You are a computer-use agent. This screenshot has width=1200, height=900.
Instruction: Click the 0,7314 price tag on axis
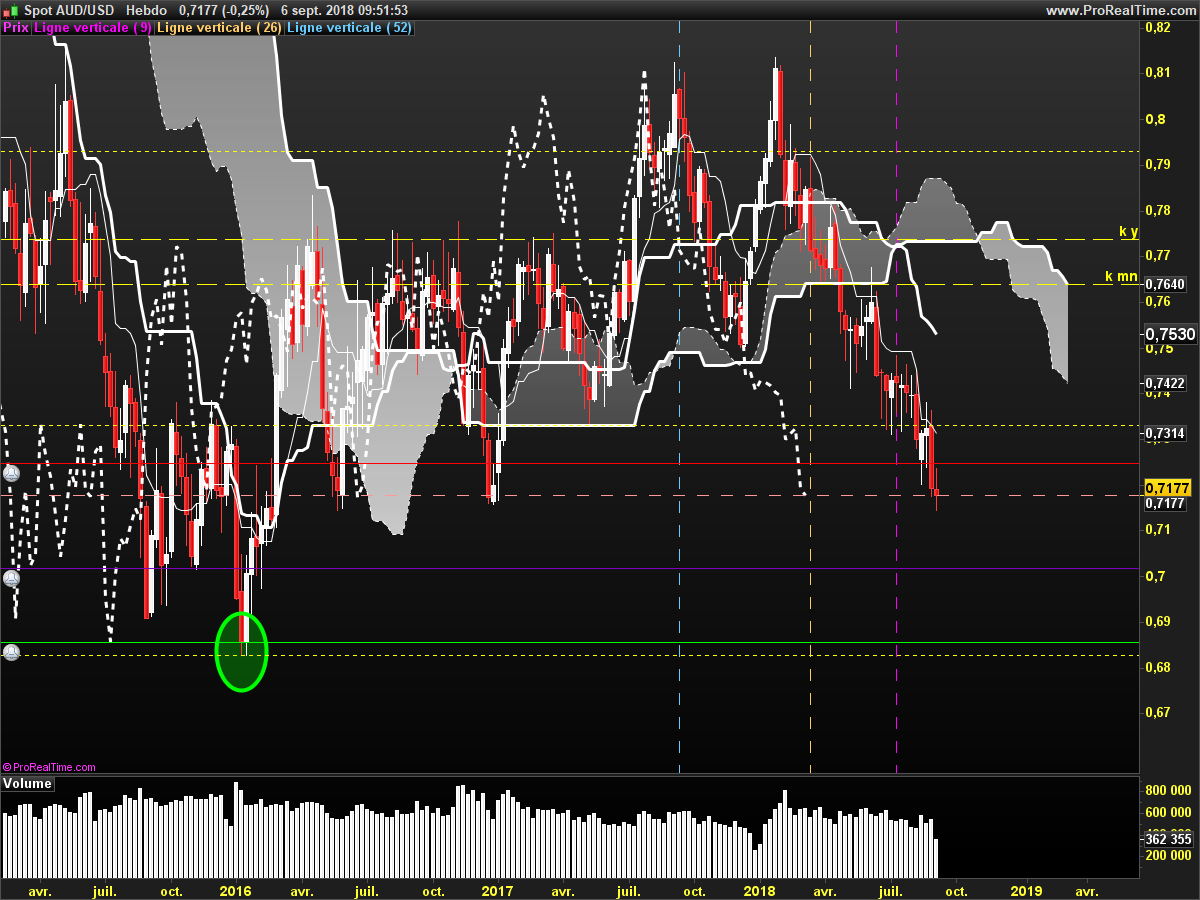coord(1165,433)
